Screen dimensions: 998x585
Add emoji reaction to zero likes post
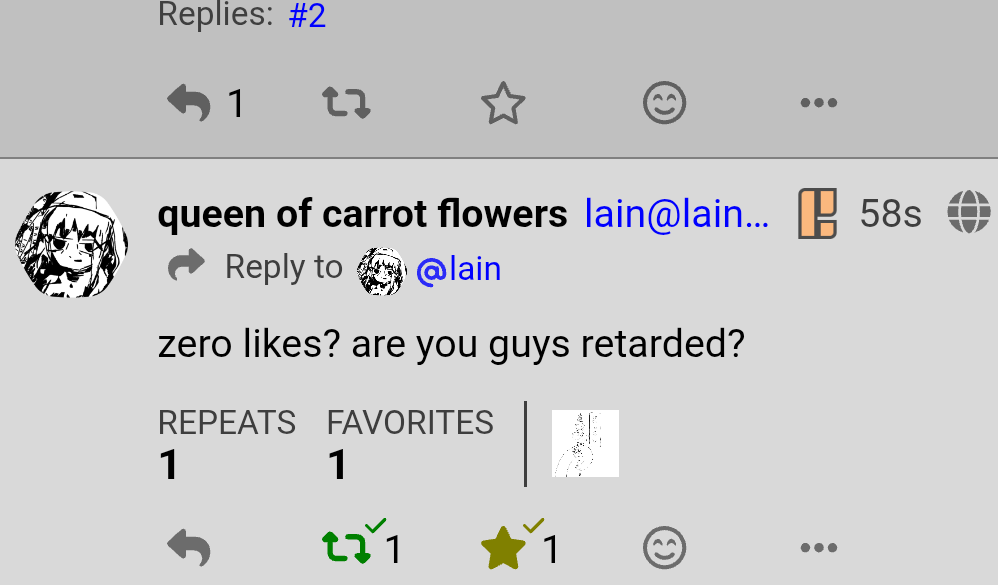664,548
